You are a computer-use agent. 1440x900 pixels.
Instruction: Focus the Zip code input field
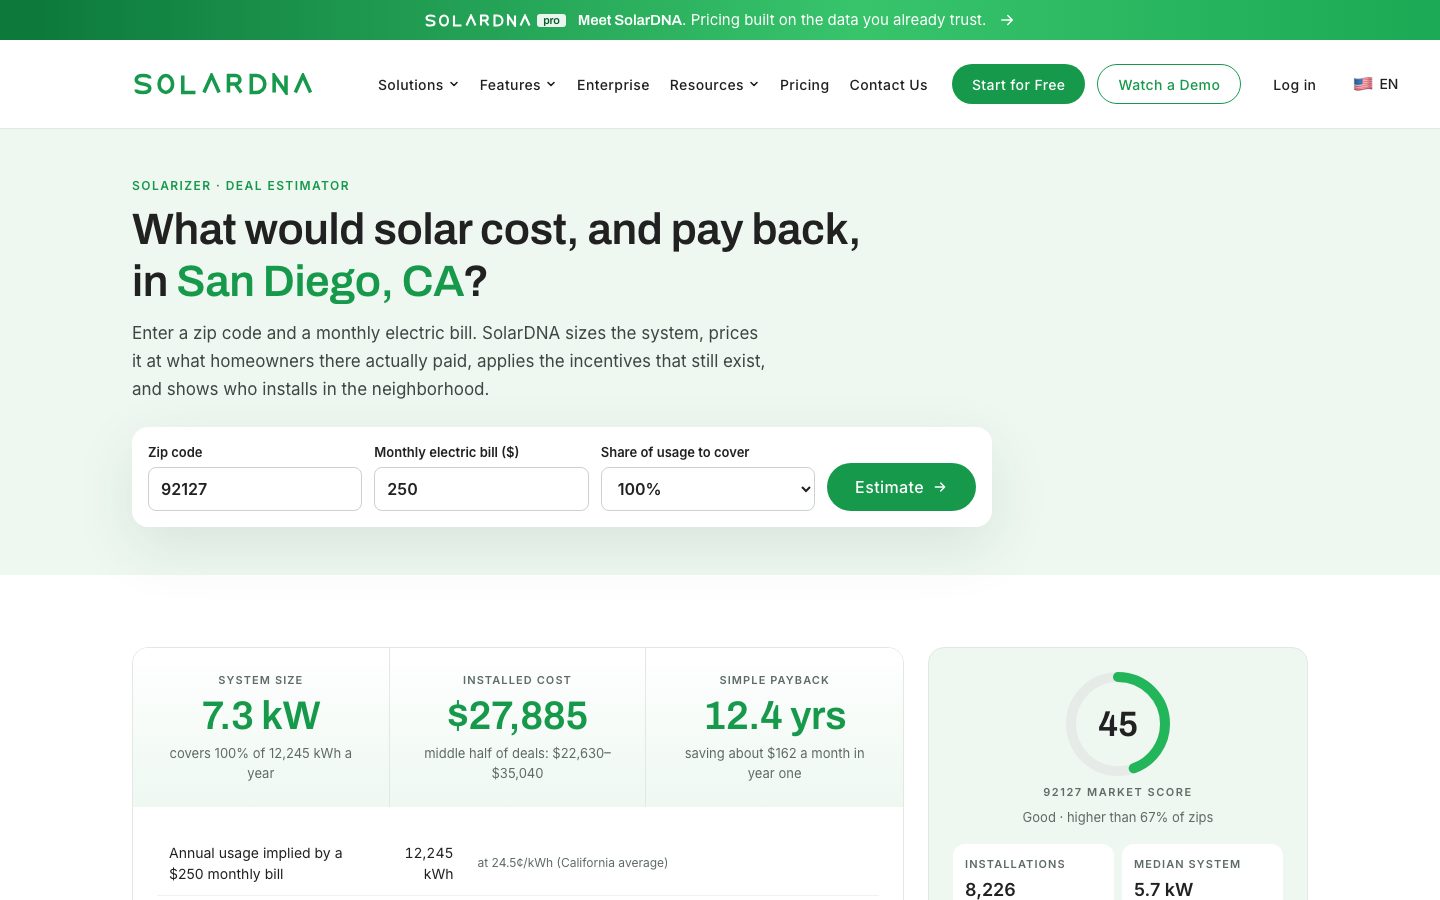pos(255,489)
